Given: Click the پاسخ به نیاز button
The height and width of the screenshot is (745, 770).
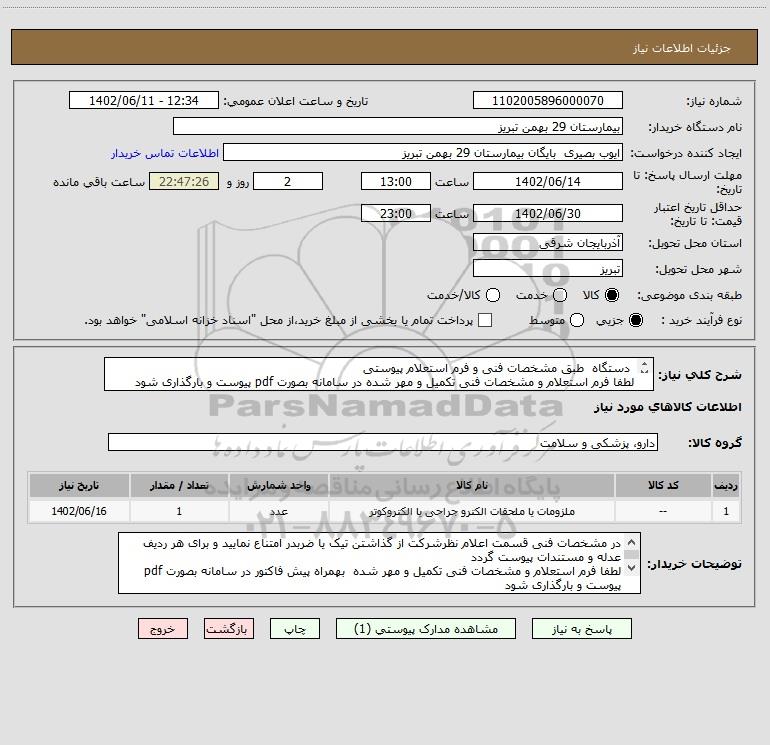Looking at the screenshot, I should coord(581,629).
